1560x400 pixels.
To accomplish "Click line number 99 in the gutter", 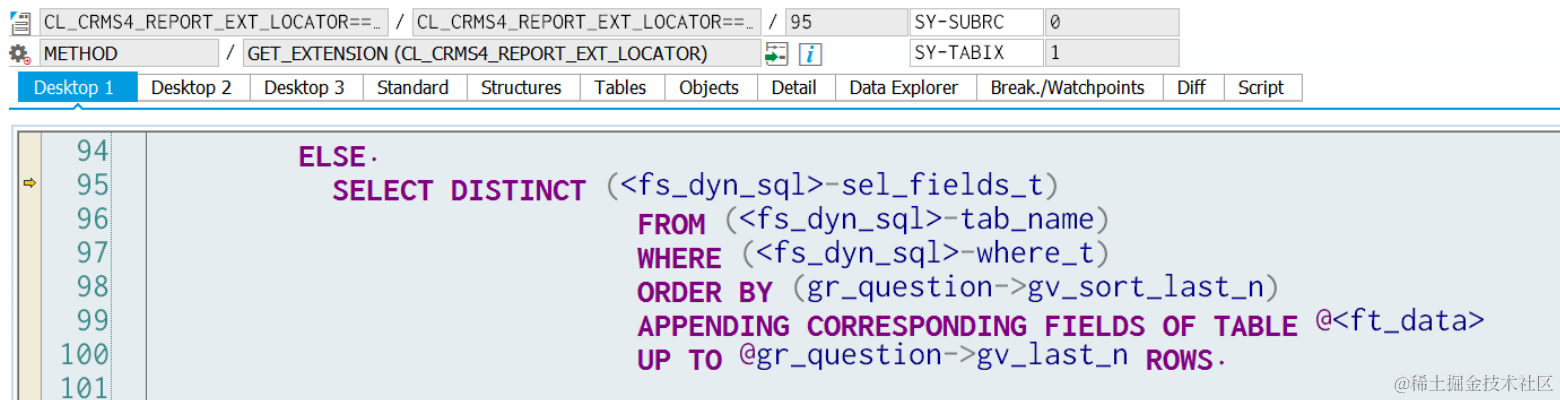I will pyautogui.click(x=92, y=321).
